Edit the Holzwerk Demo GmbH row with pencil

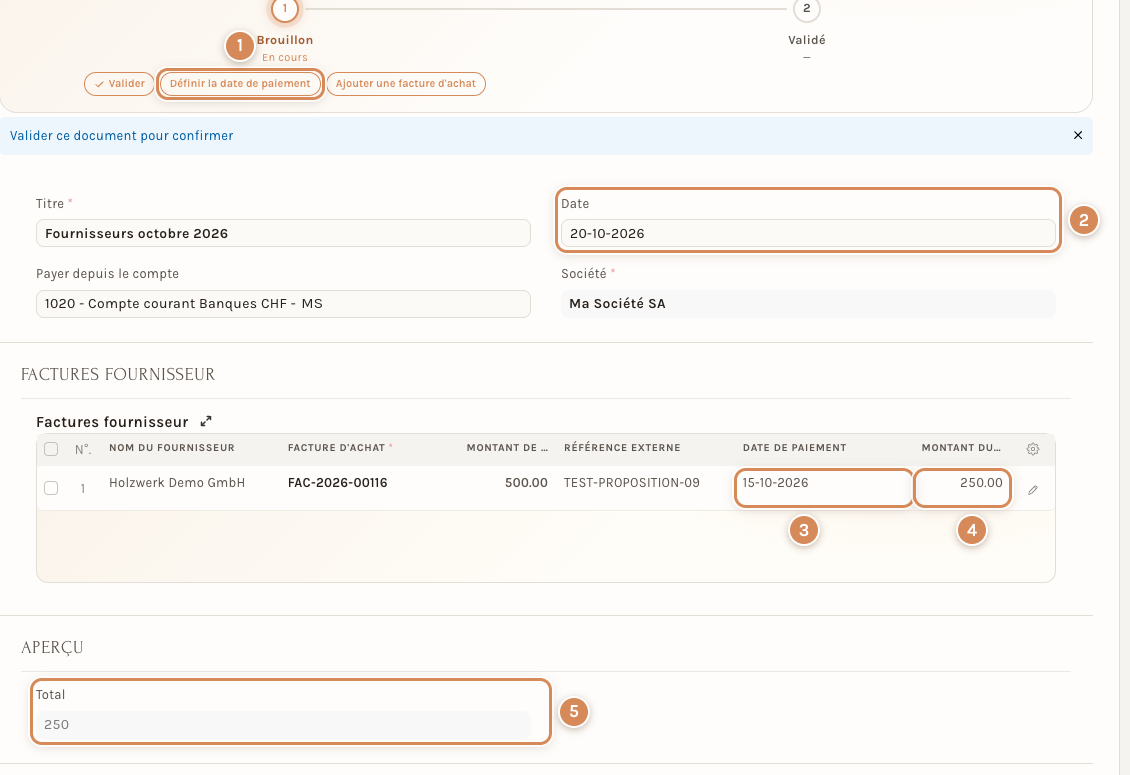coord(1033,490)
